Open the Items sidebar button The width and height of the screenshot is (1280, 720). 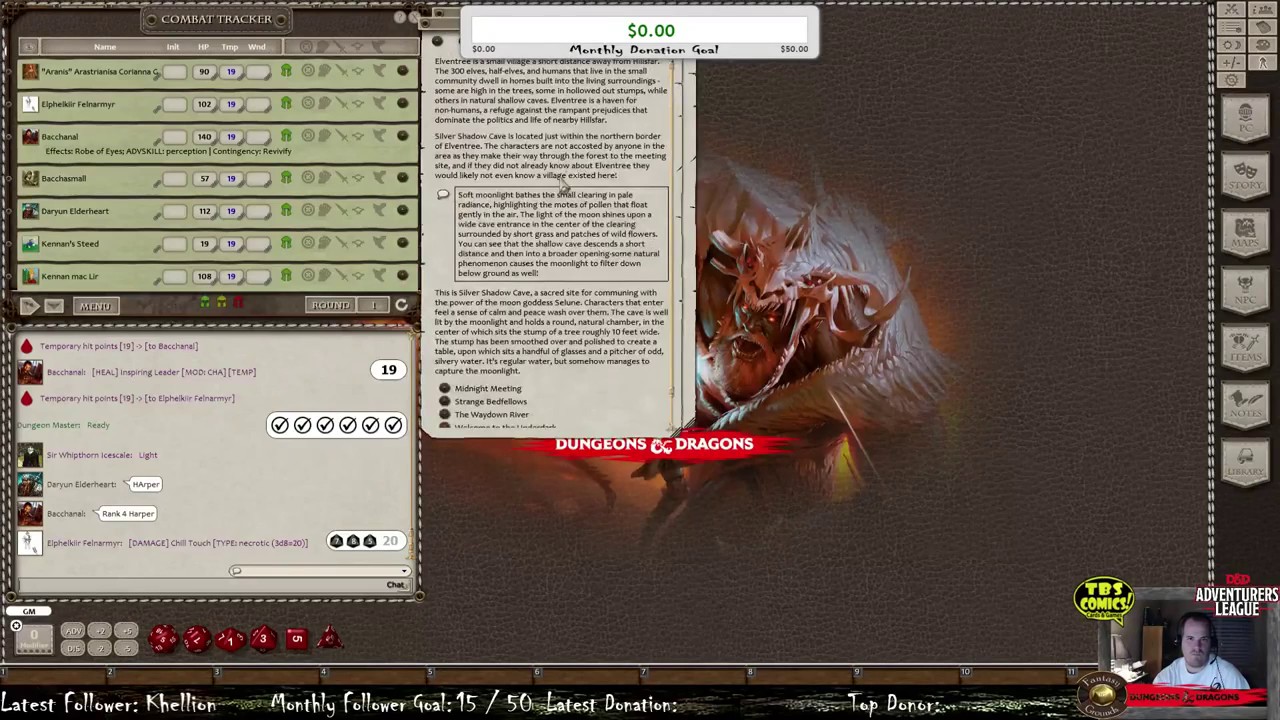click(1245, 347)
